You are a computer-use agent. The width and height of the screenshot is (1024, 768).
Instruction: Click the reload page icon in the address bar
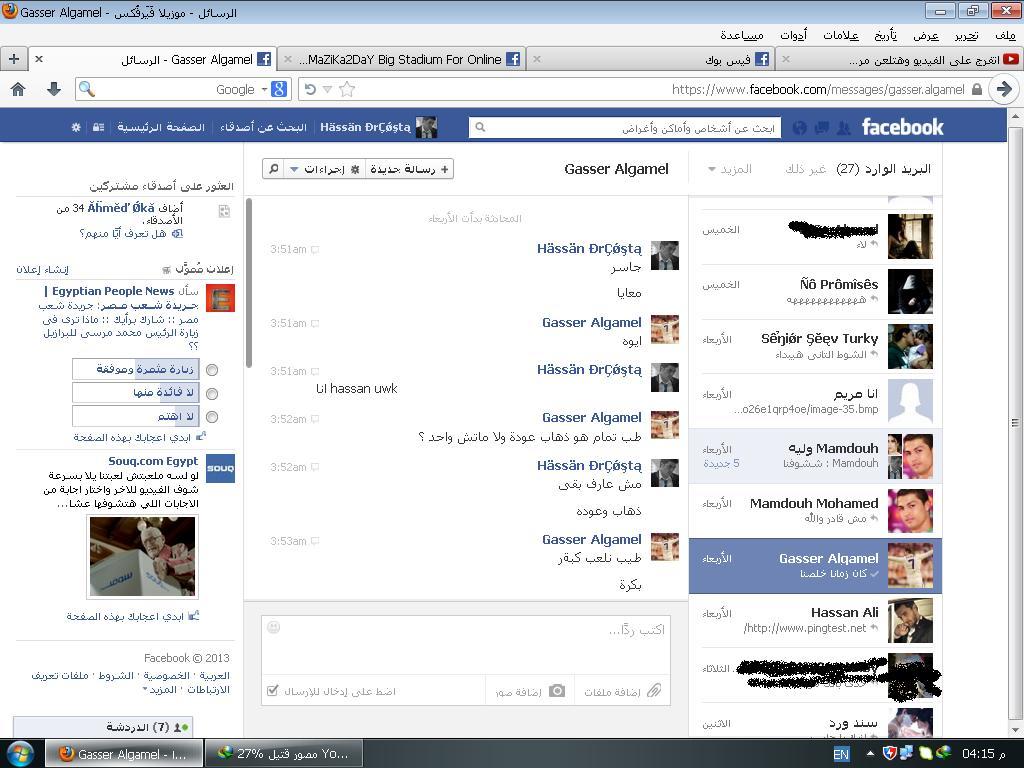click(310, 89)
